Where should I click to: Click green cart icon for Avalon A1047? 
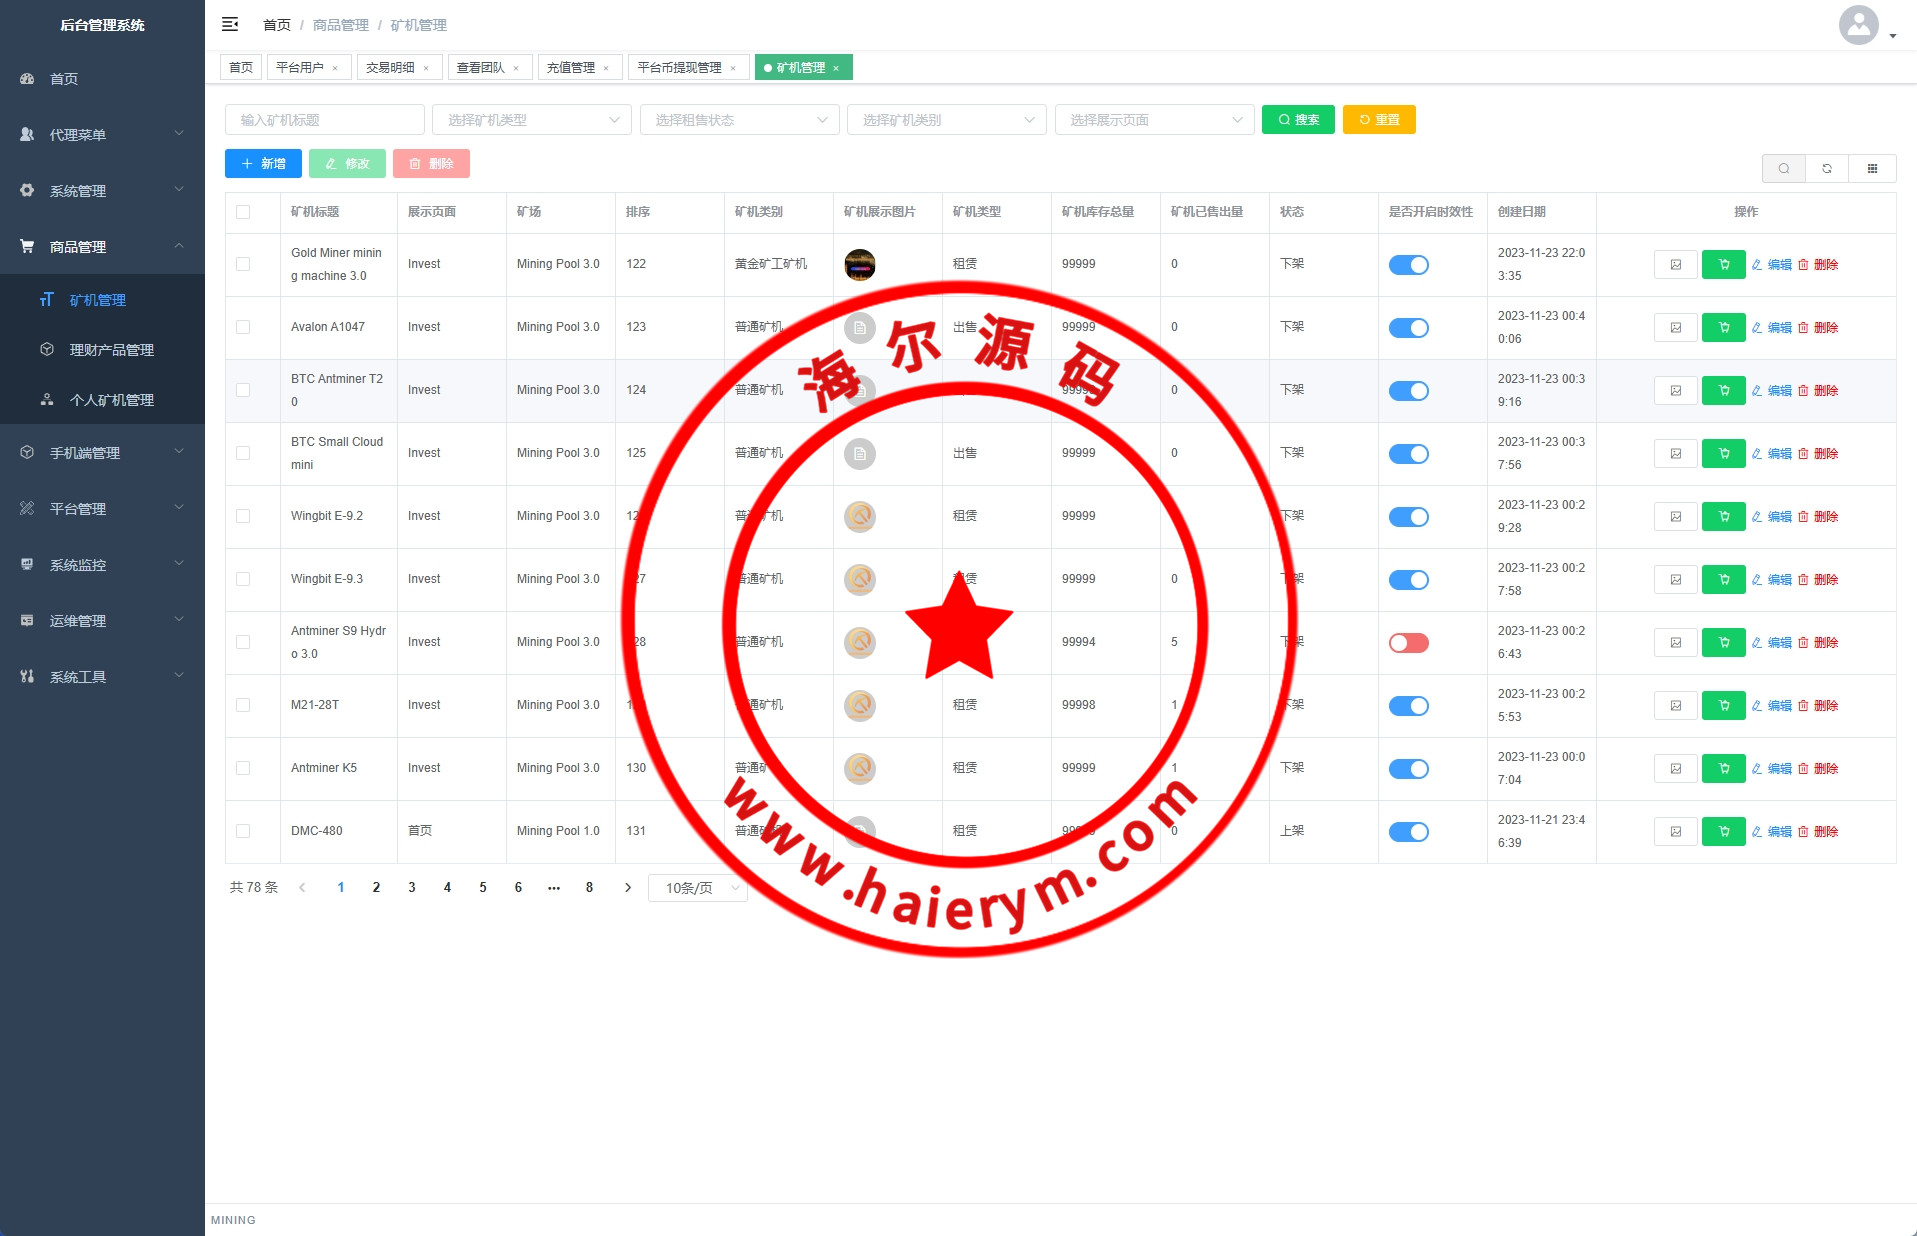pyautogui.click(x=1723, y=327)
